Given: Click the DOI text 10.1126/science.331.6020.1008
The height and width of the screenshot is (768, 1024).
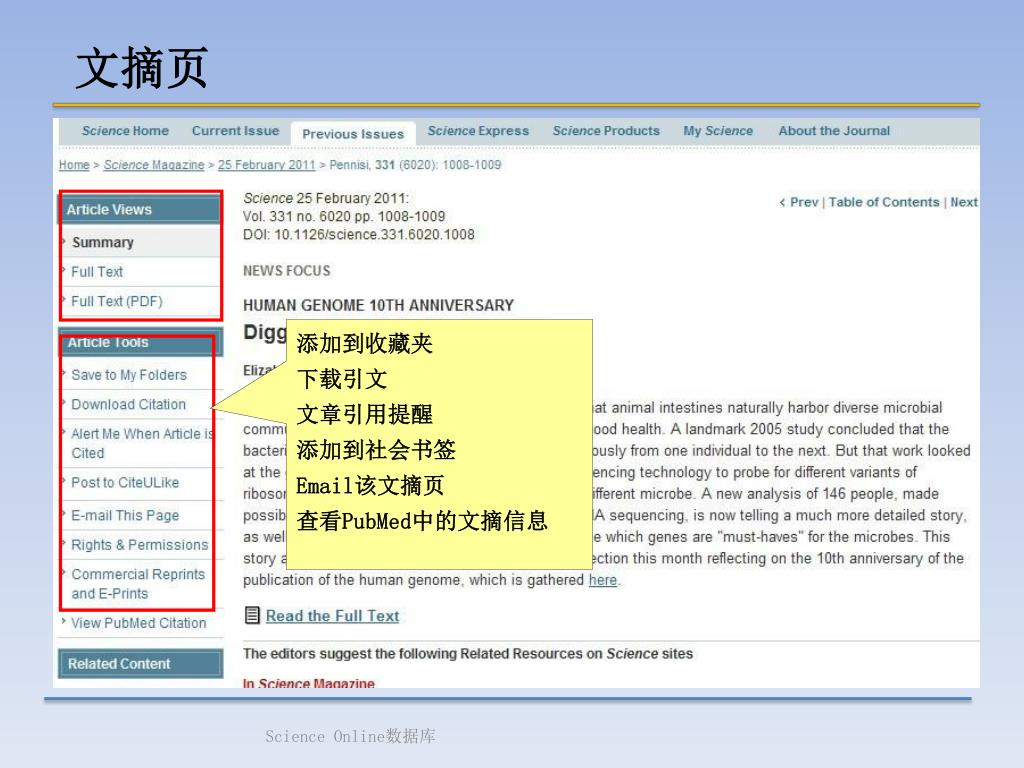Looking at the screenshot, I should pos(374,234).
